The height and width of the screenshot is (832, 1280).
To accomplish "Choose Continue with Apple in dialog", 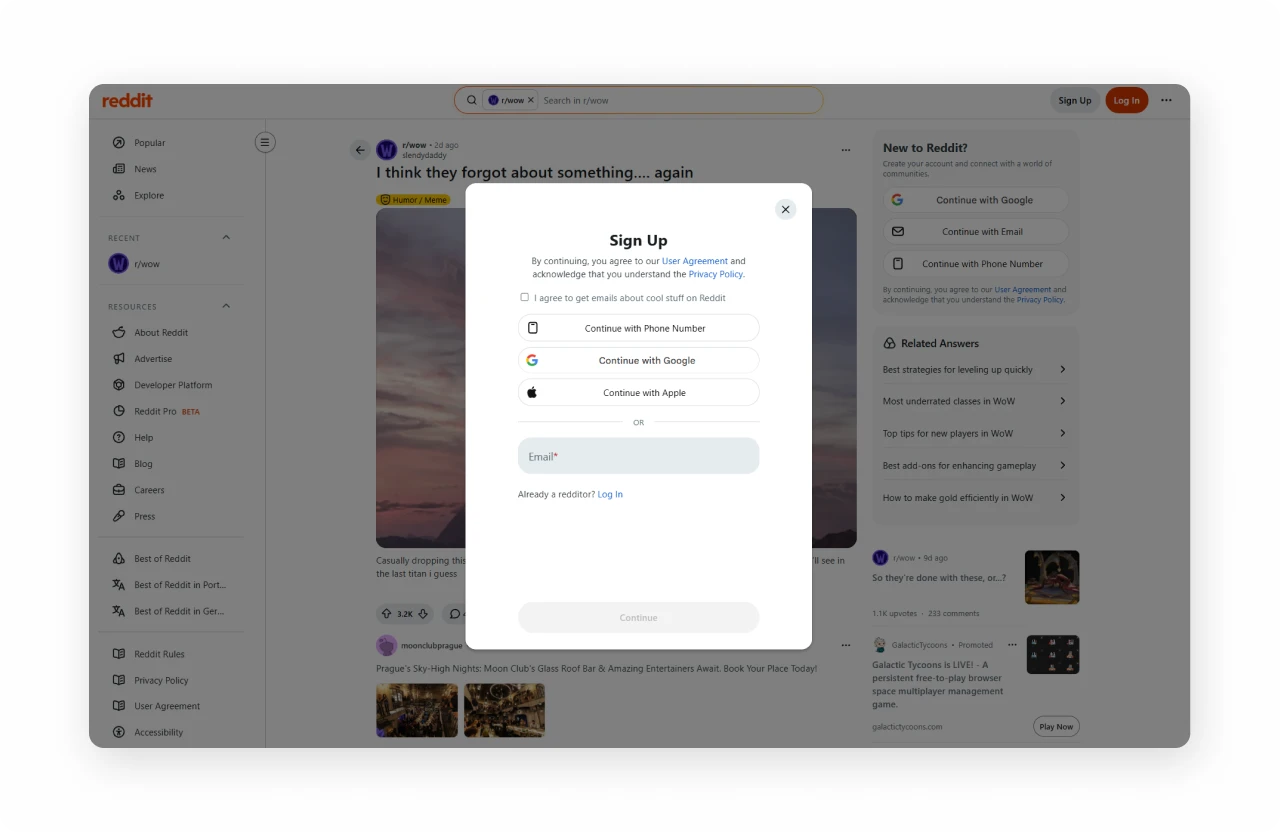I will 638,392.
